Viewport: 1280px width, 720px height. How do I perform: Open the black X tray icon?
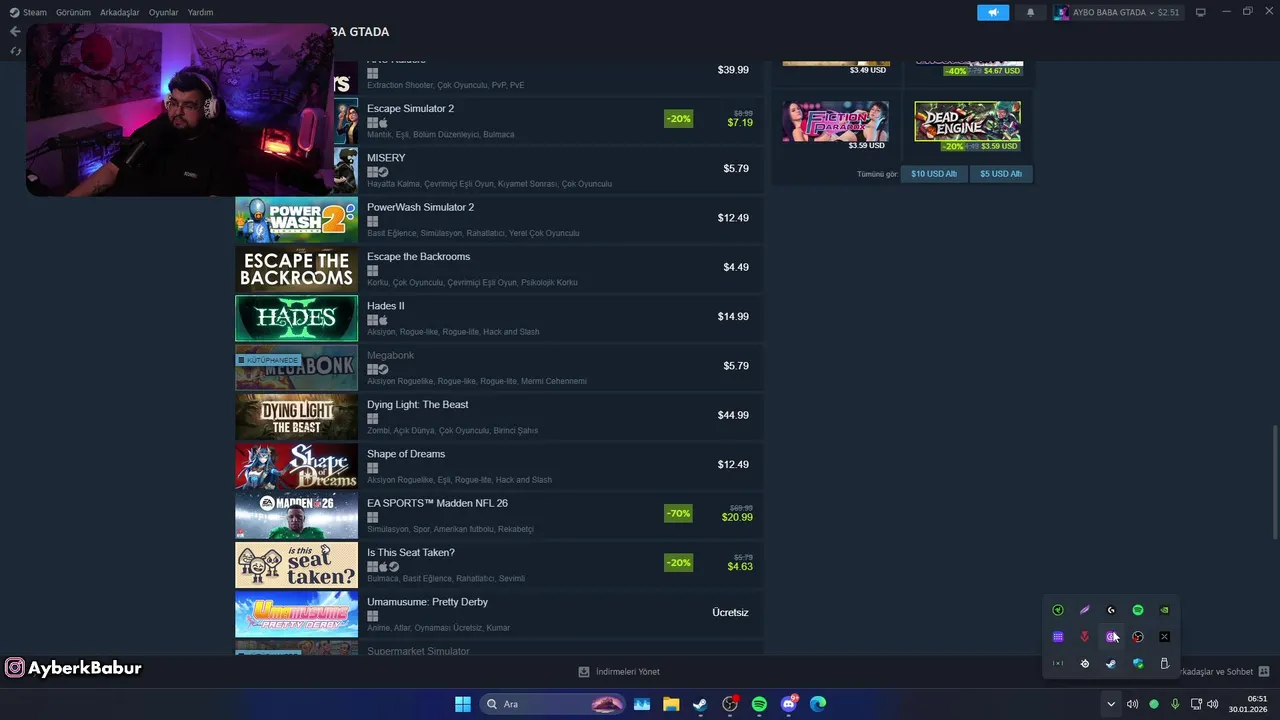tap(1164, 637)
